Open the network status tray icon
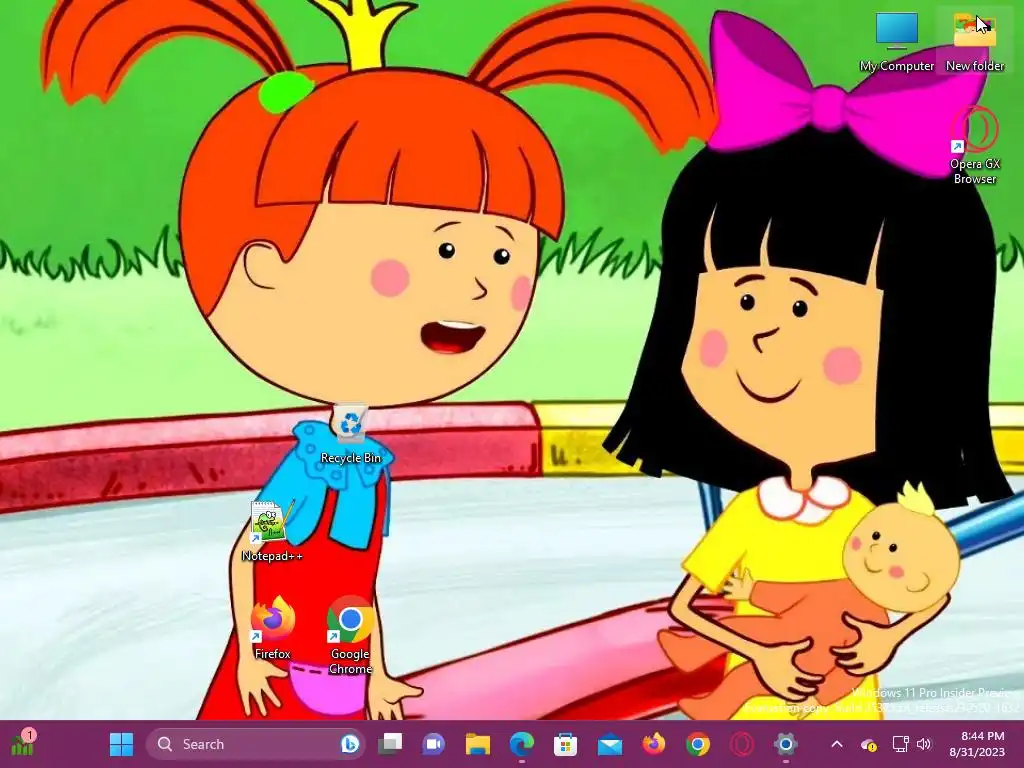The width and height of the screenshot is (1024, 768). 901,744
